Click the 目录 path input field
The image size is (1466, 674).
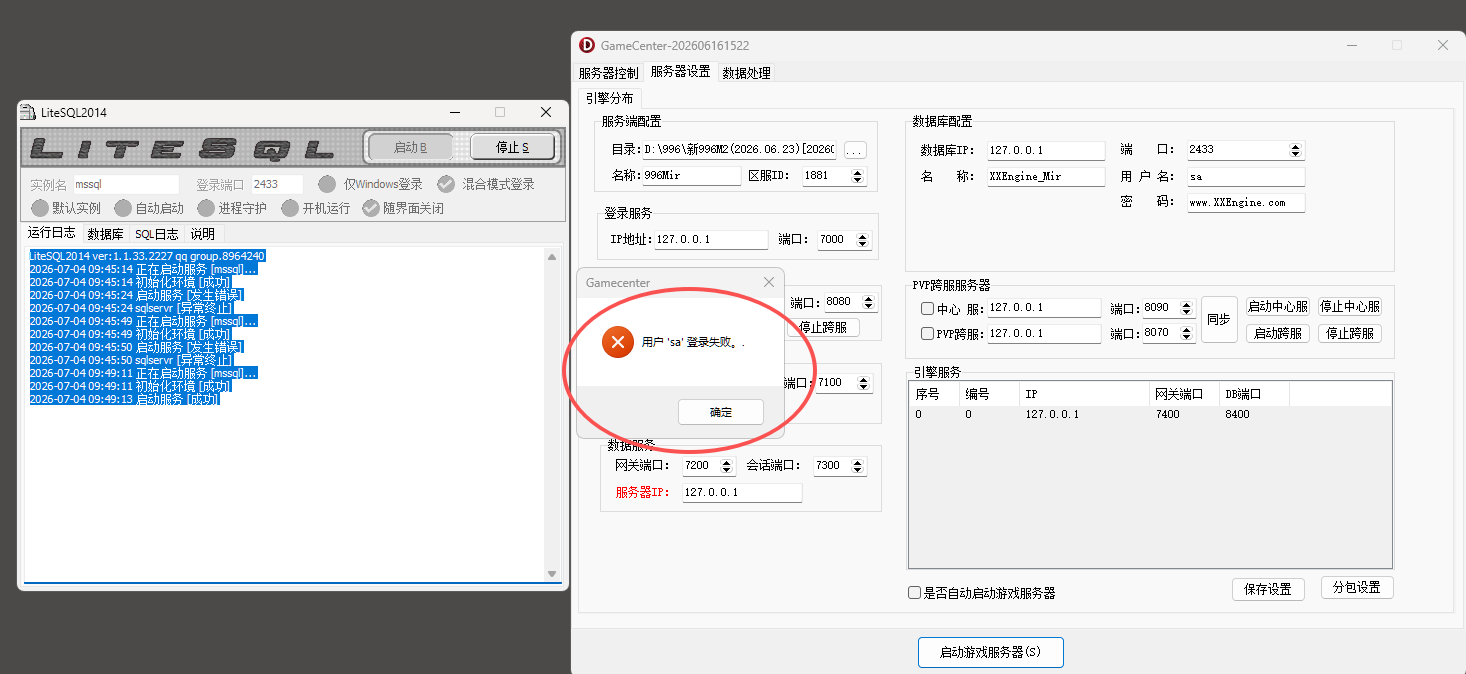[739, 150]
